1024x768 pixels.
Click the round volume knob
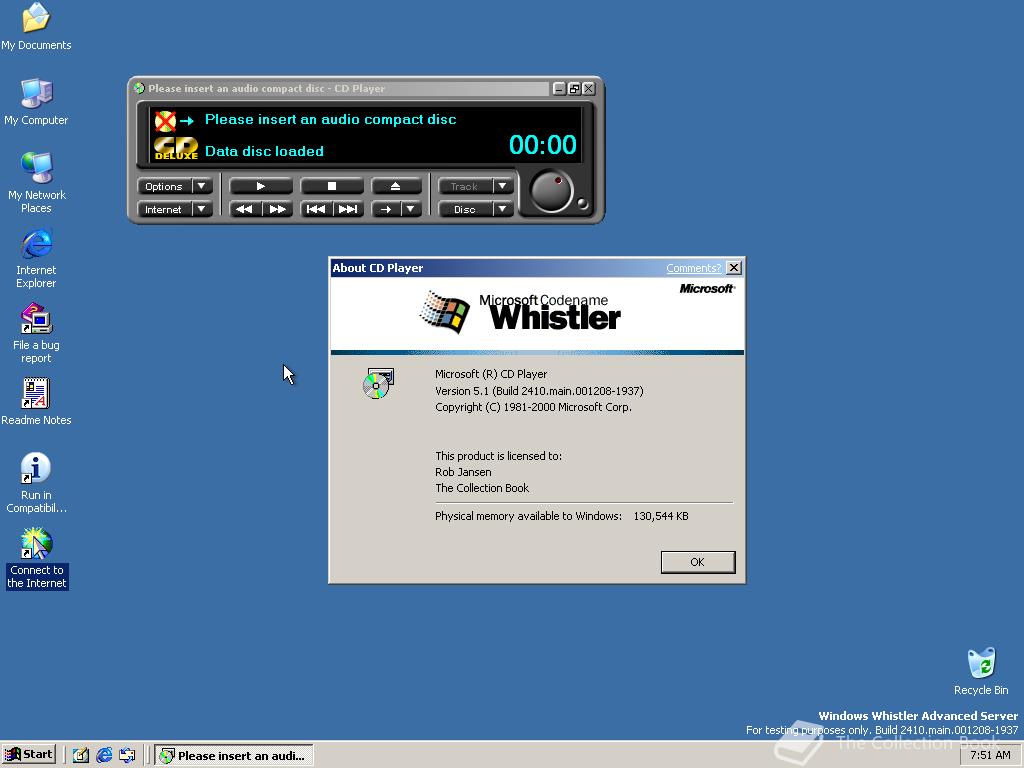[551, 191]
